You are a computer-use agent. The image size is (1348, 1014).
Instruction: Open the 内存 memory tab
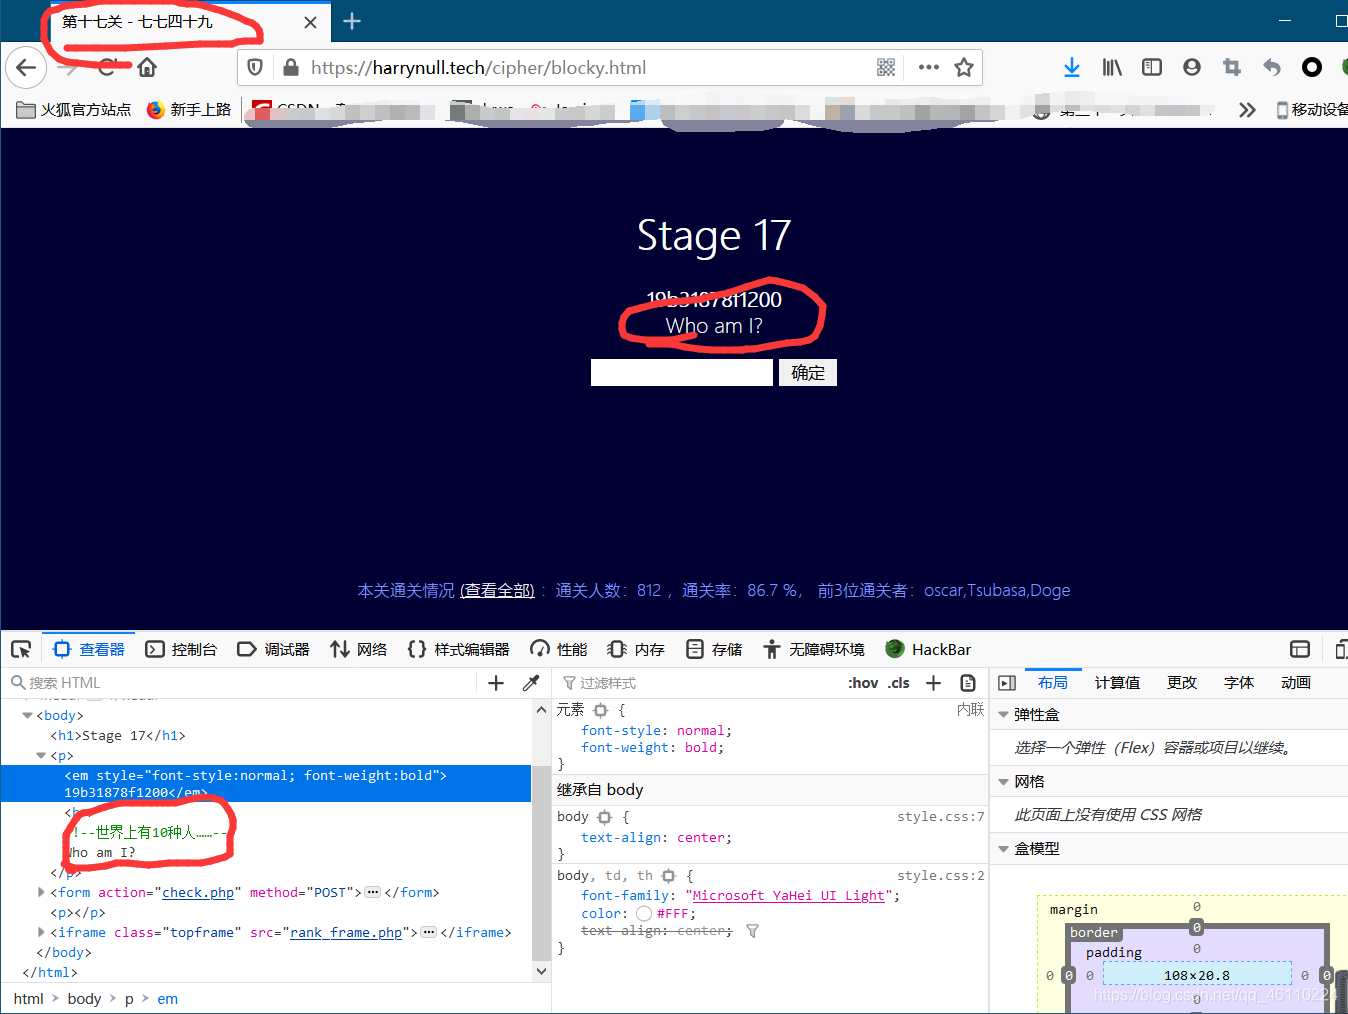pyautogui.click(x=636, y=649)
